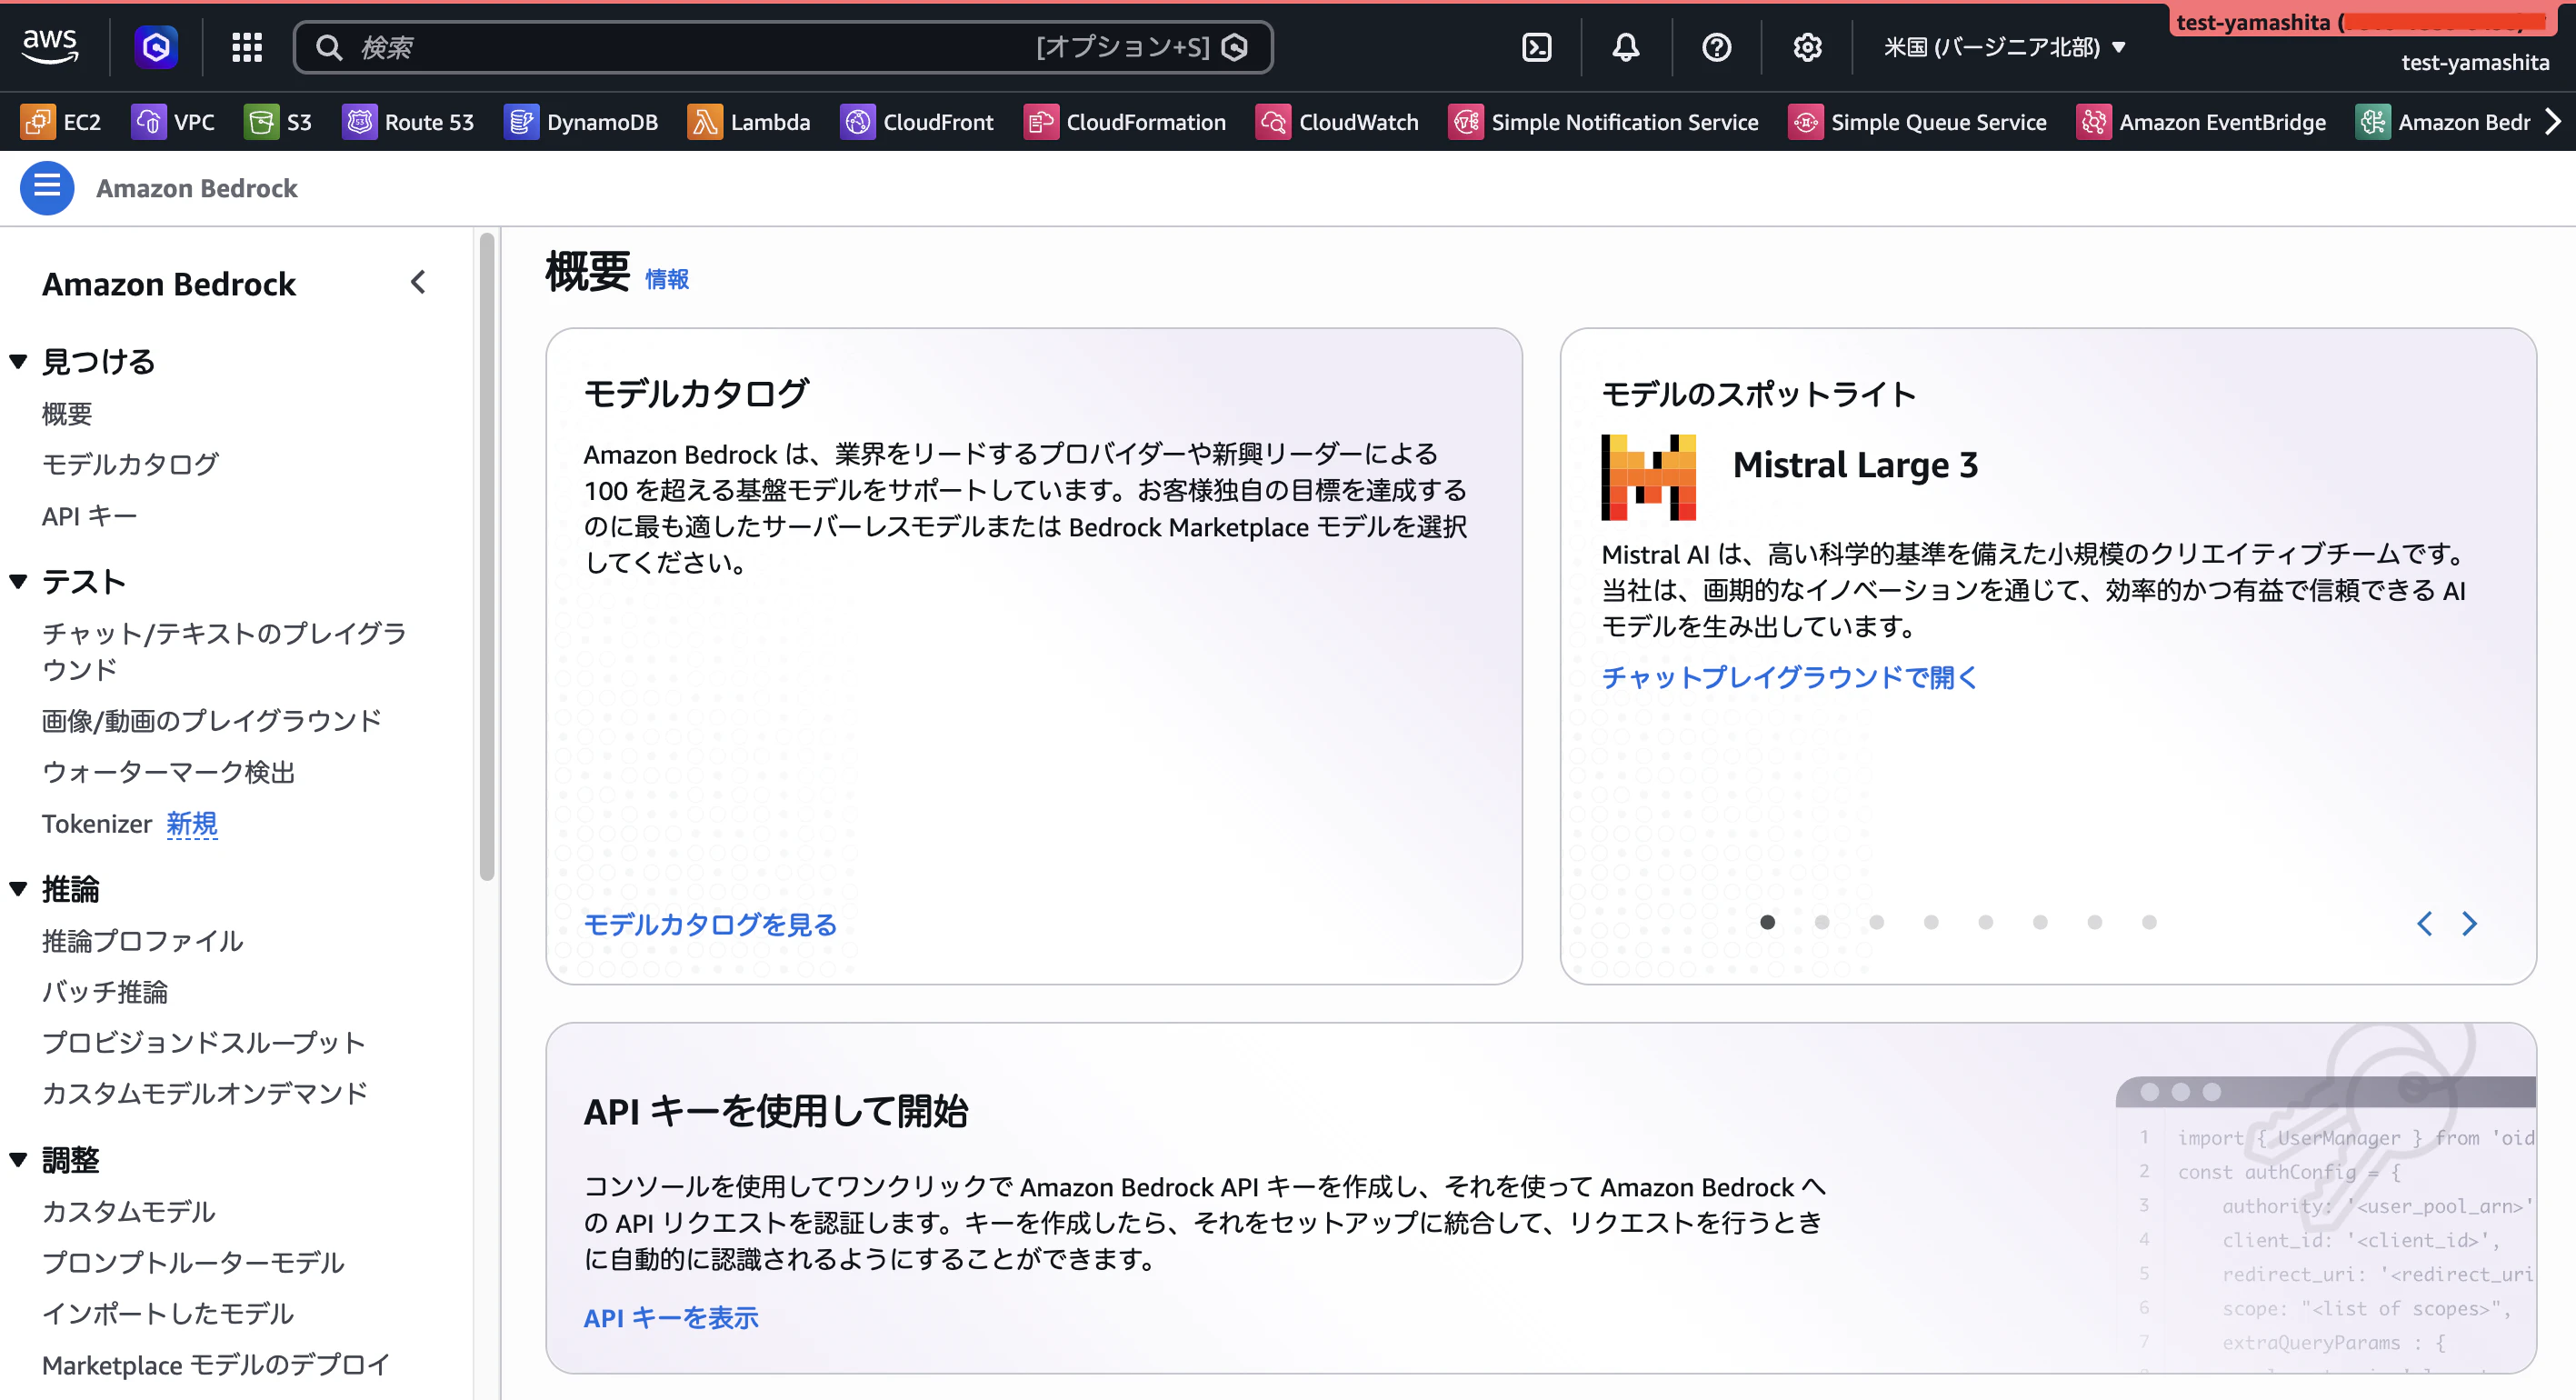2576x1400 pixels.
Task: Open the services grid menu
Action: click(246, 47)
